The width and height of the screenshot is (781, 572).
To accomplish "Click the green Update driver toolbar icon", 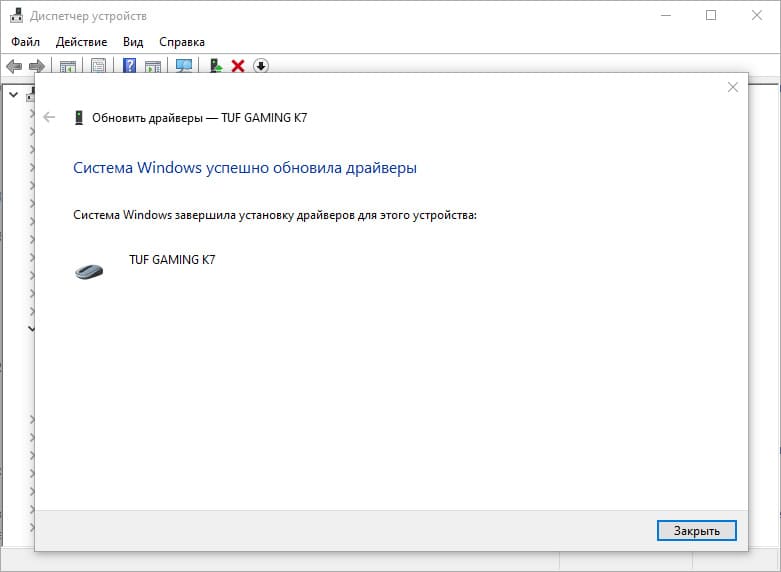I will click(x=216, y=66).
